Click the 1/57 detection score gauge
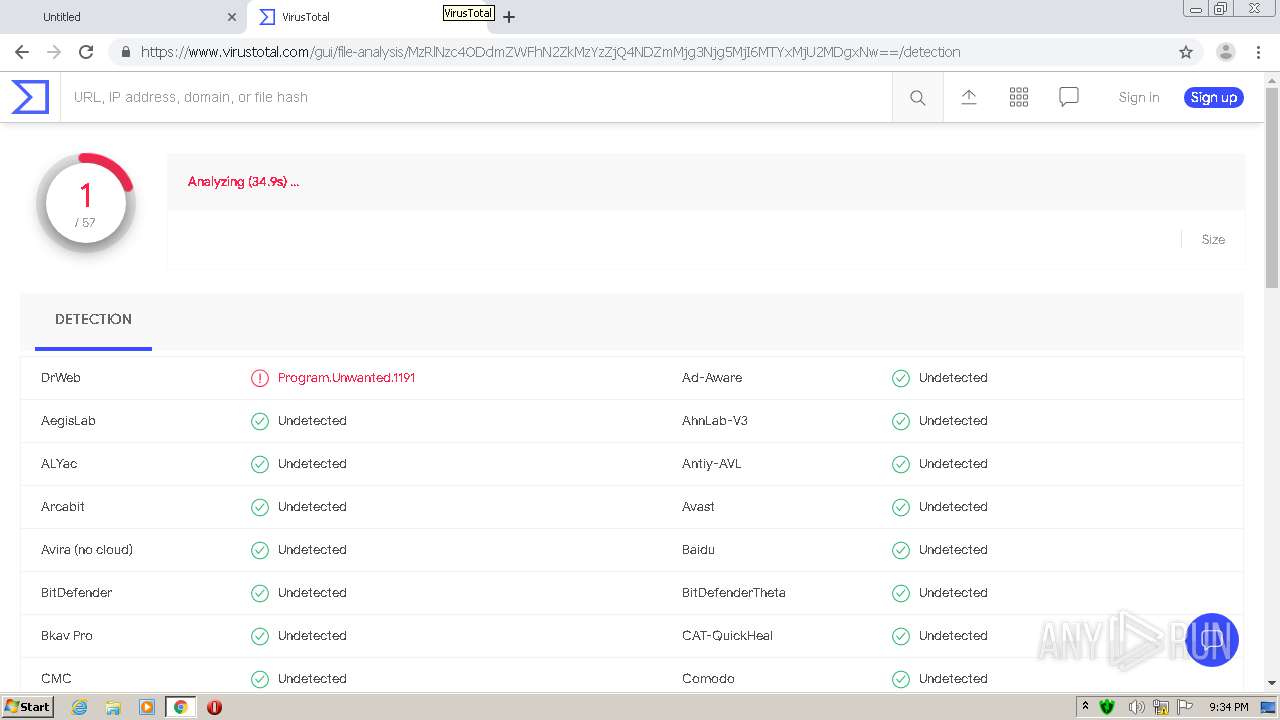This screenshot has width=1280, height=720. point(85,203)
